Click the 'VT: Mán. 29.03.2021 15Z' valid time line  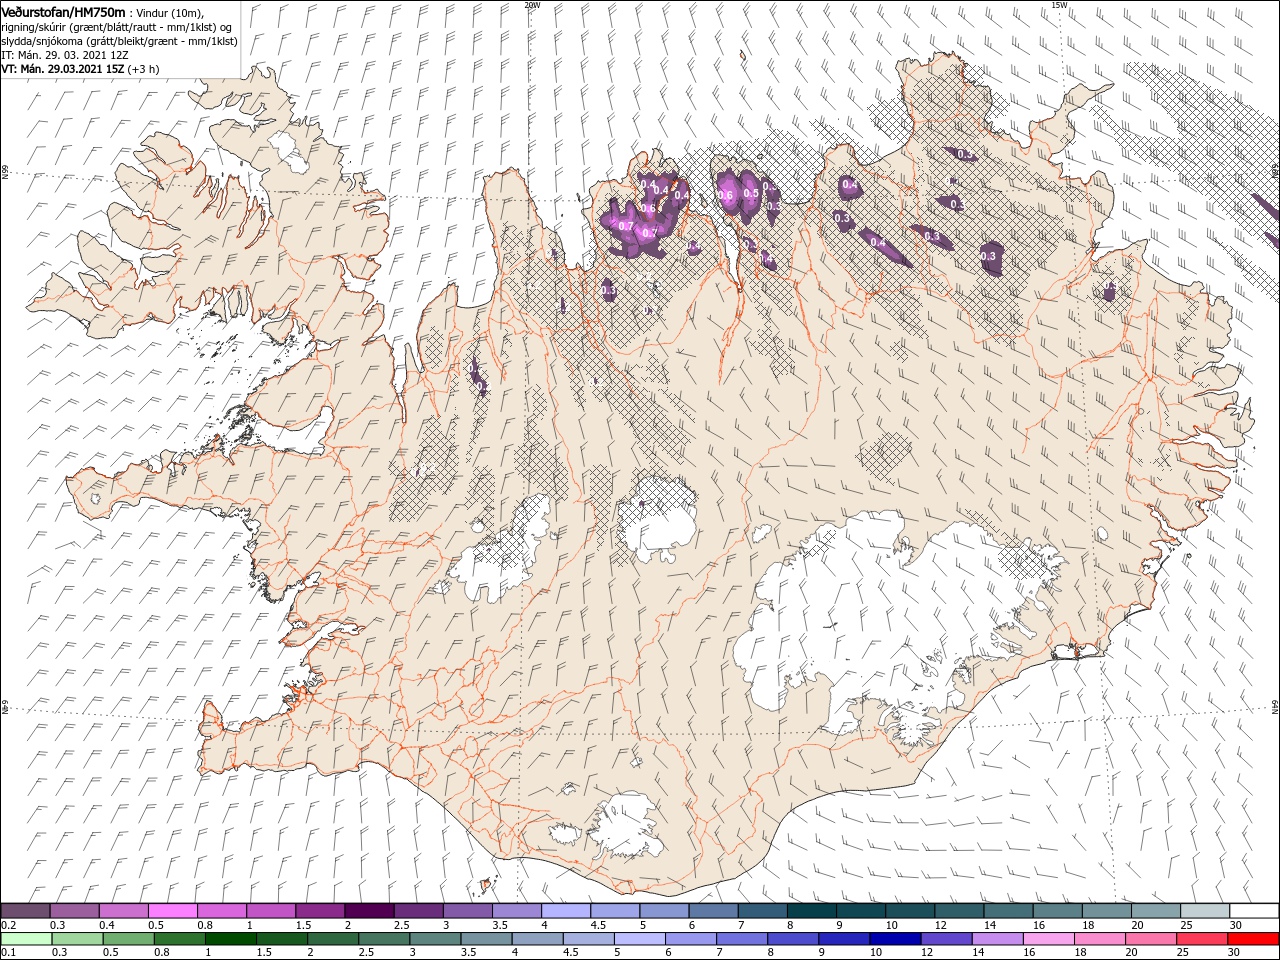point(80,69)
